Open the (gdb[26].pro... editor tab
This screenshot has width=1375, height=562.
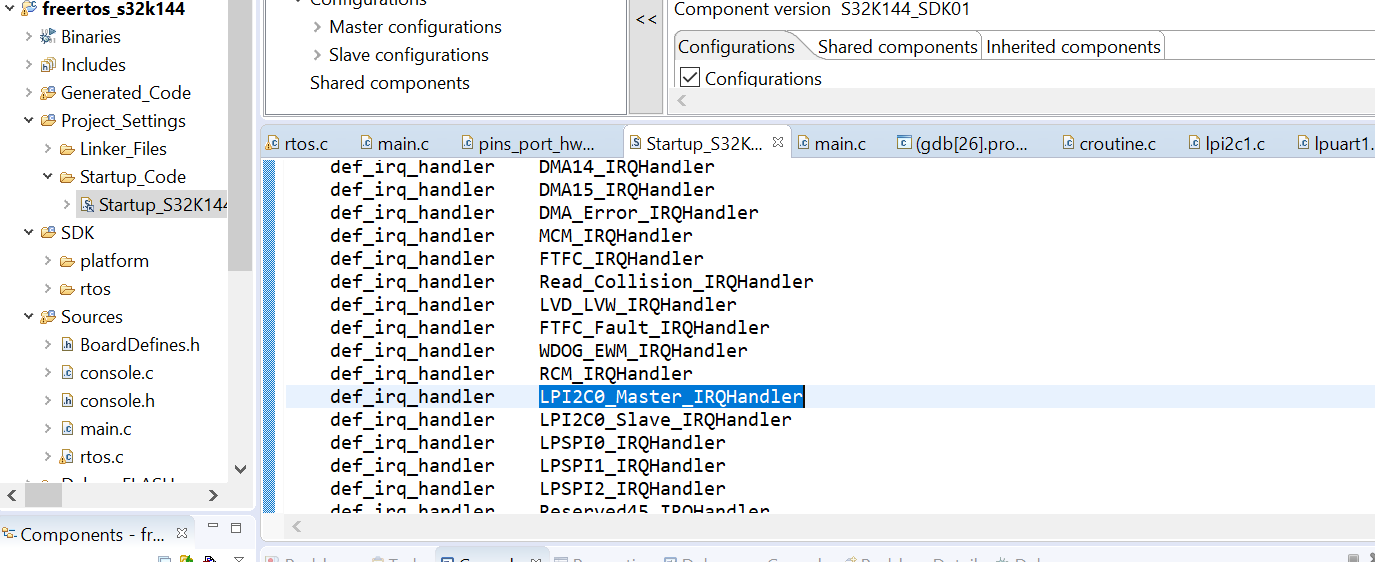tap(963, 143)
